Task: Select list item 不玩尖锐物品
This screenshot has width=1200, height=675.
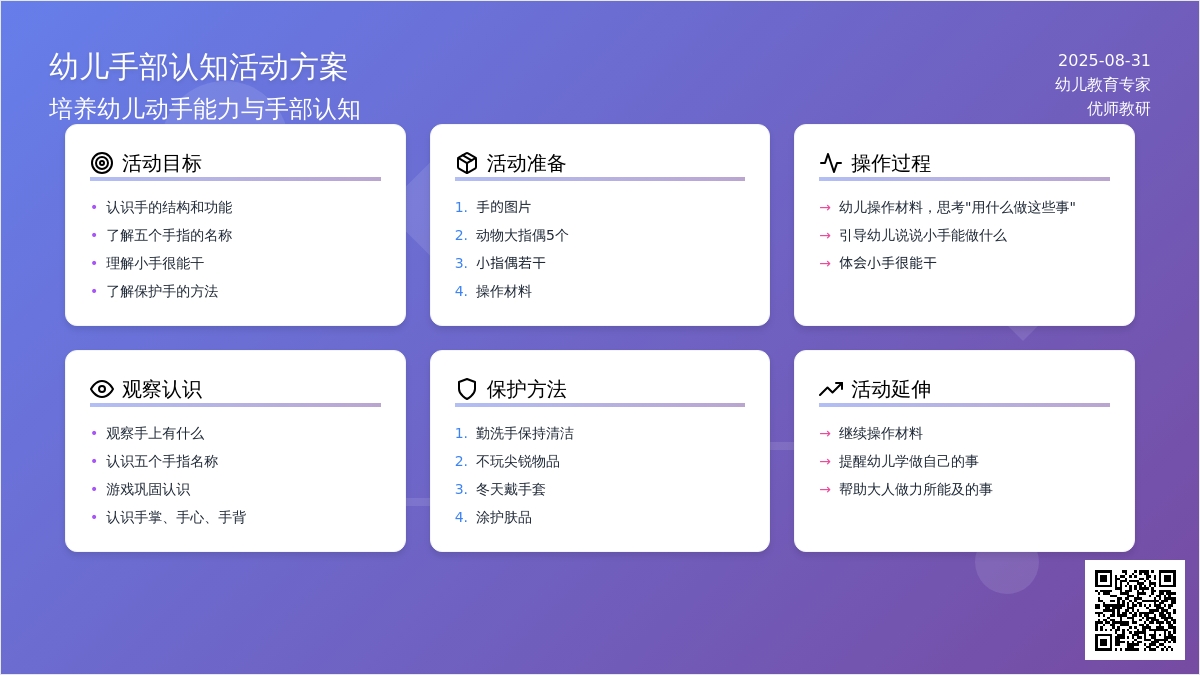Action: (x=518, y=461)
